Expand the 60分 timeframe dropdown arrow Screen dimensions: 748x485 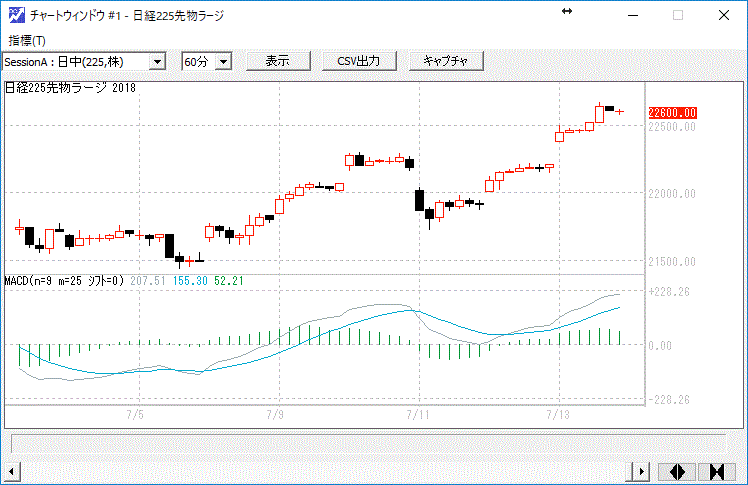(223, 62)
